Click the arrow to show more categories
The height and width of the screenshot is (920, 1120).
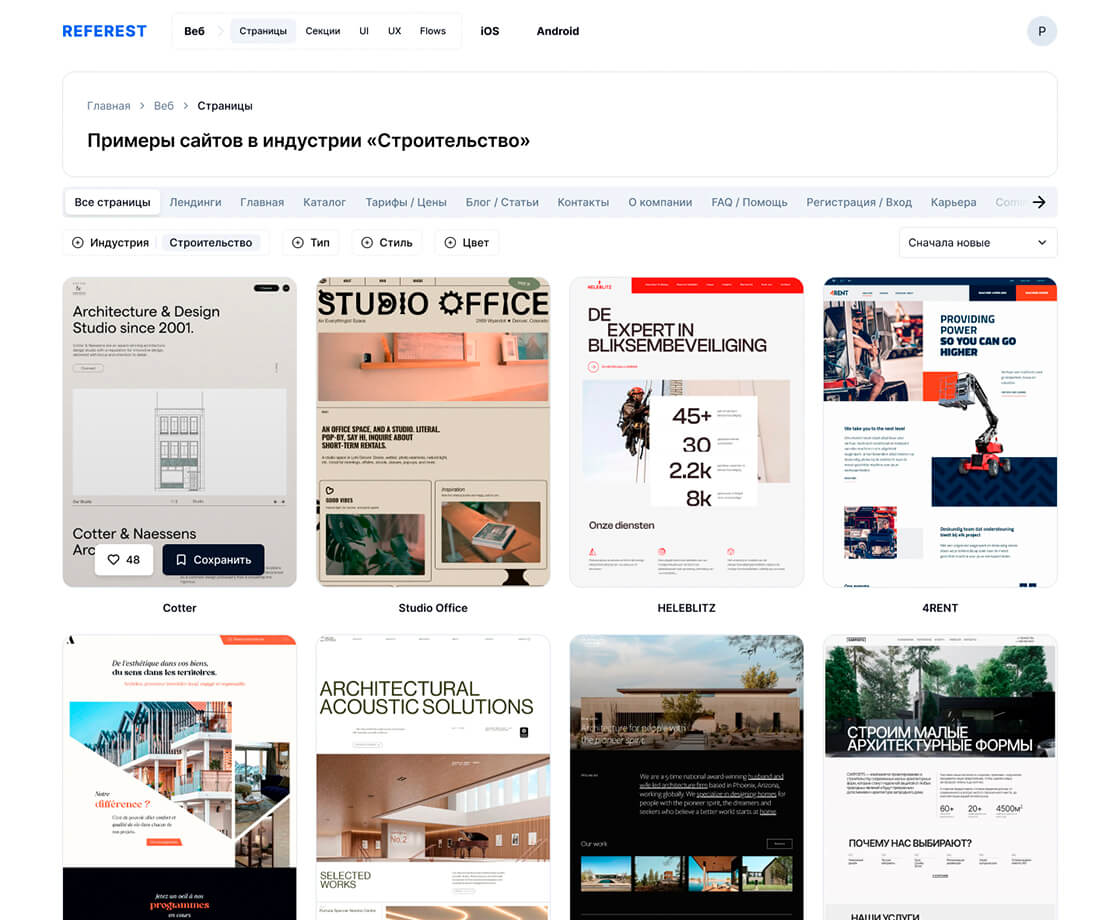[x=1039, y=202]
